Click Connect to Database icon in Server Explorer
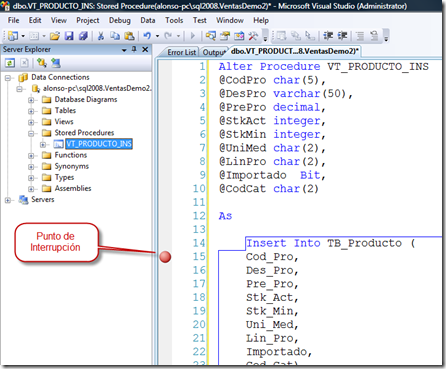This screenshot has width=446, height=369. (42, 63)
